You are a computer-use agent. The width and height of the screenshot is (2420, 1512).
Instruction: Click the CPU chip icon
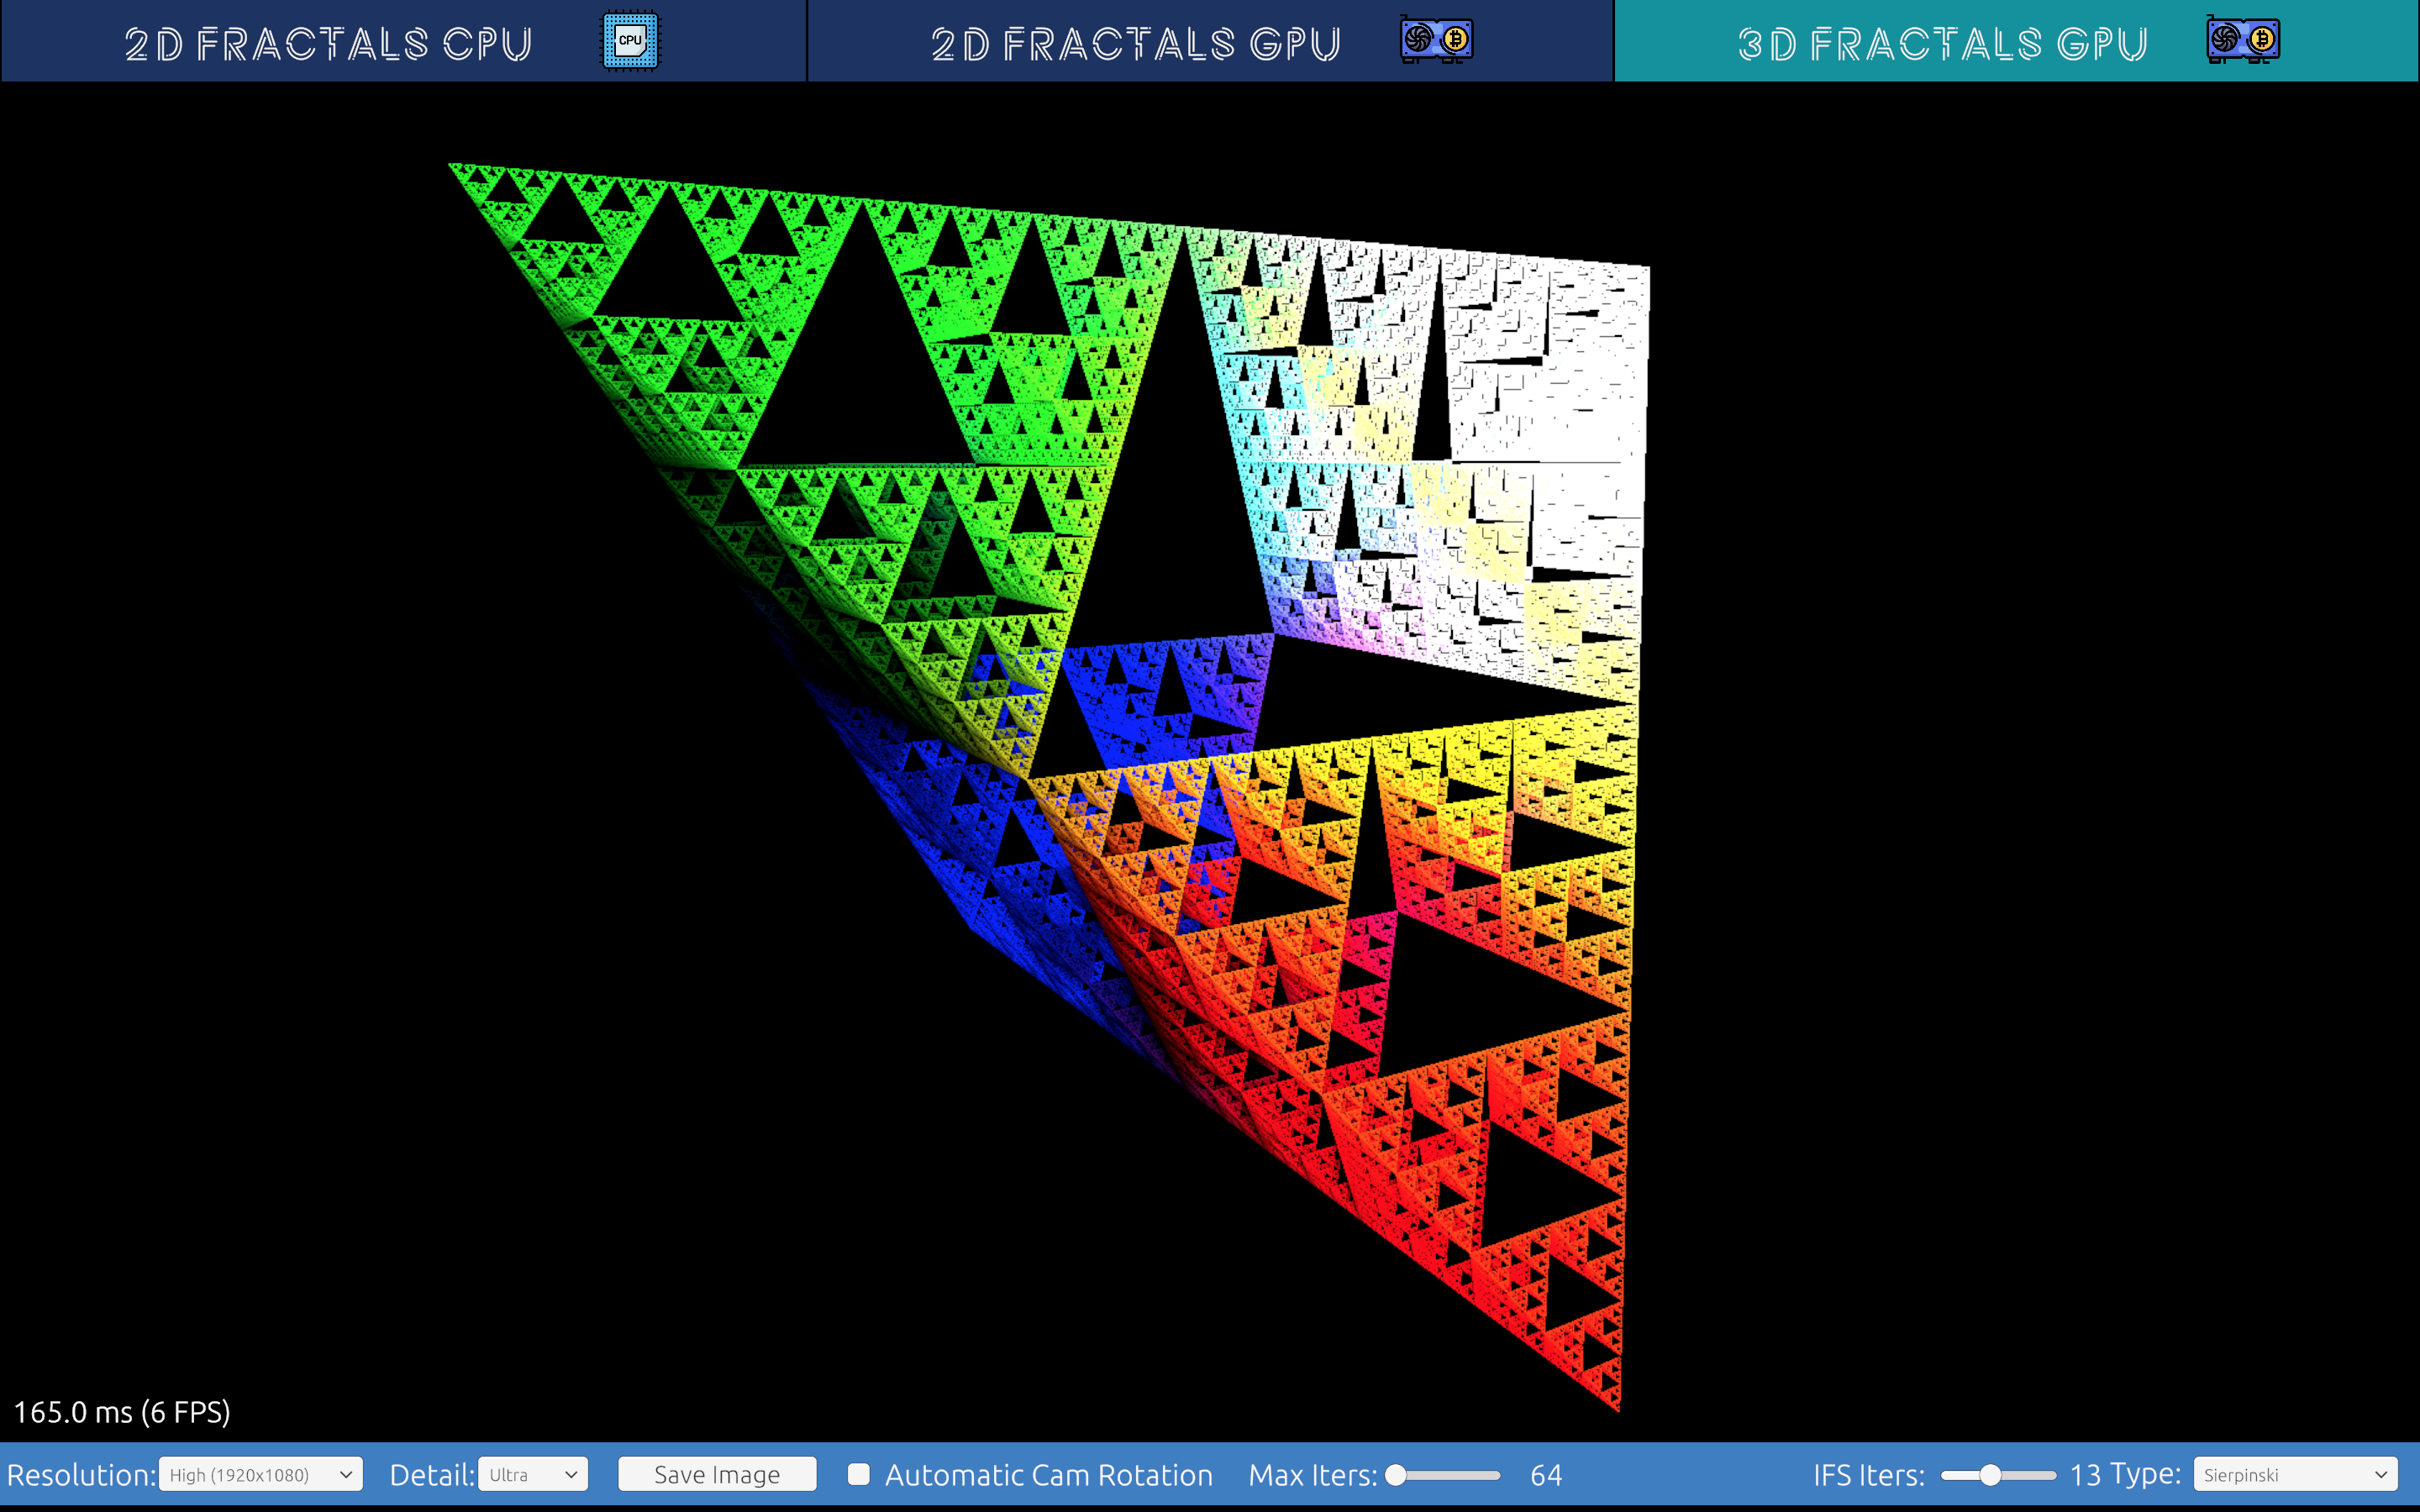630,41
